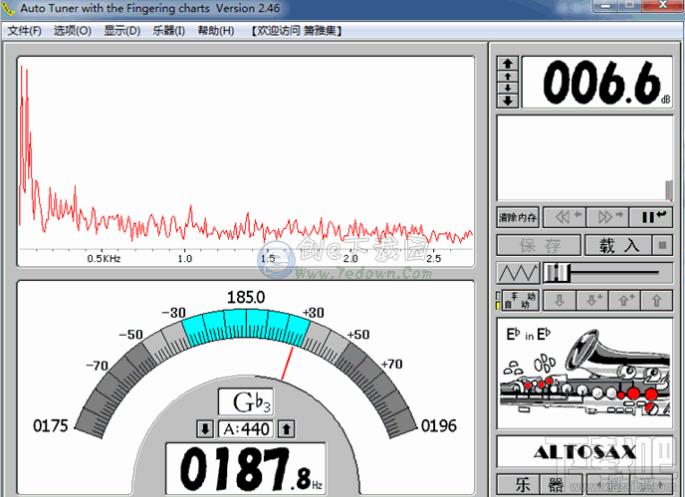Viewport: 685px width, 497px height.
Task: Open the 显示(D) menu
Action: click(x=122, y=31)
